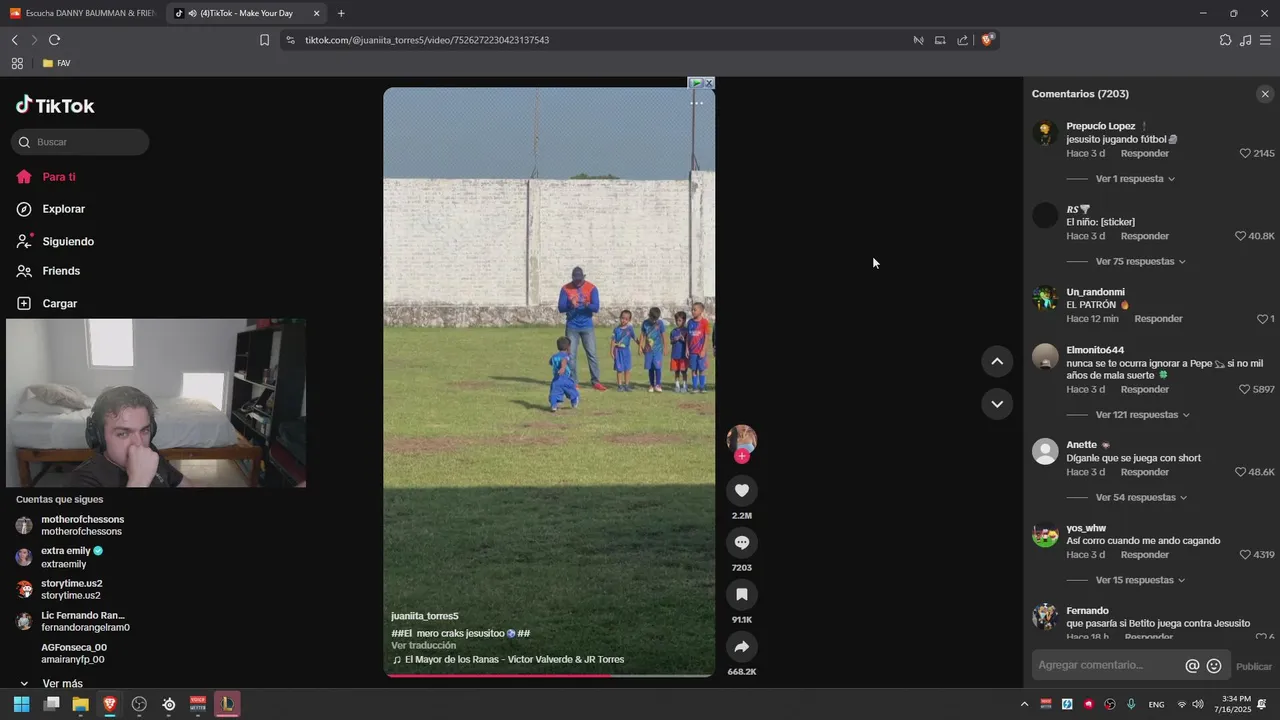Reply to Prepucio Lopez's comment
The width and height of the screenshot is (1280, 720).
pos(1145,153)
